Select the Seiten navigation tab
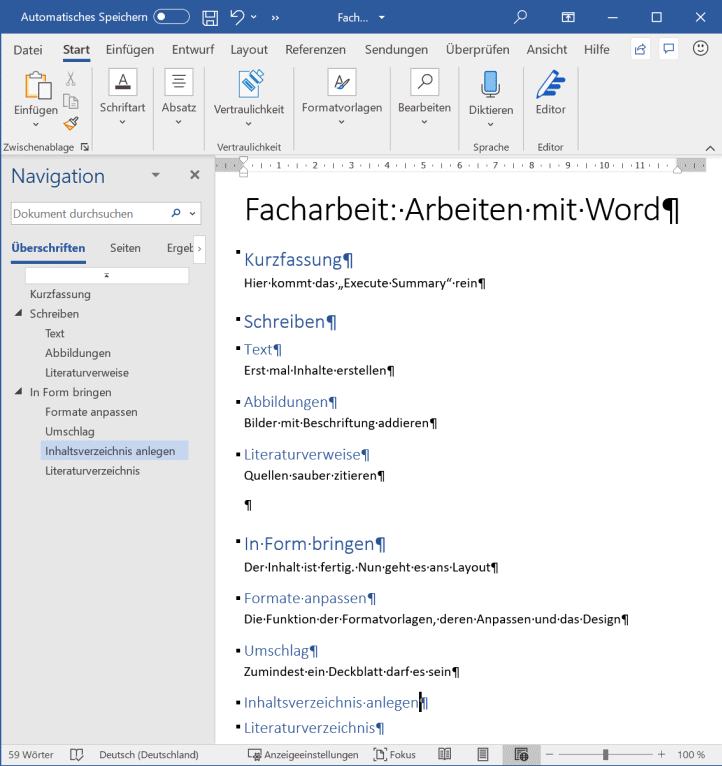The image size is (722, 766). [x=125, y=248]
